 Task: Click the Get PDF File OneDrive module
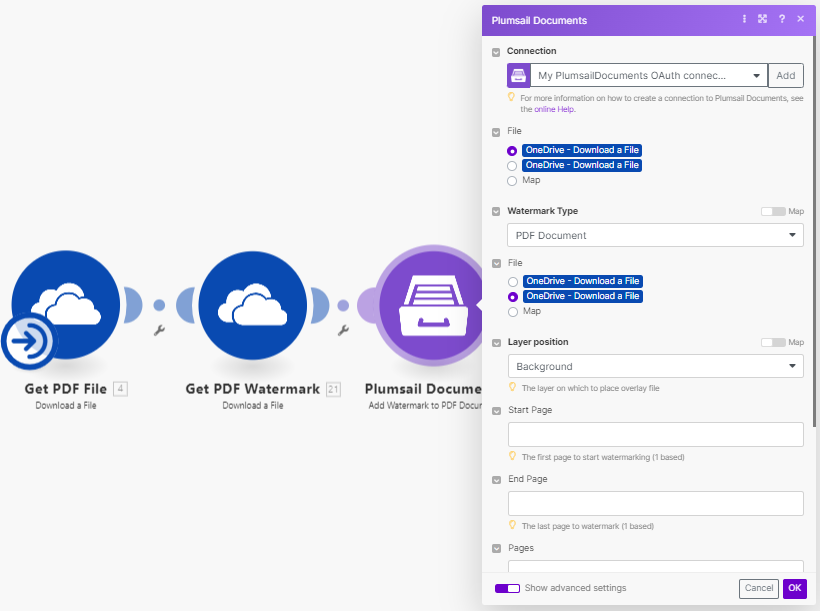click(x=66, y=305)
